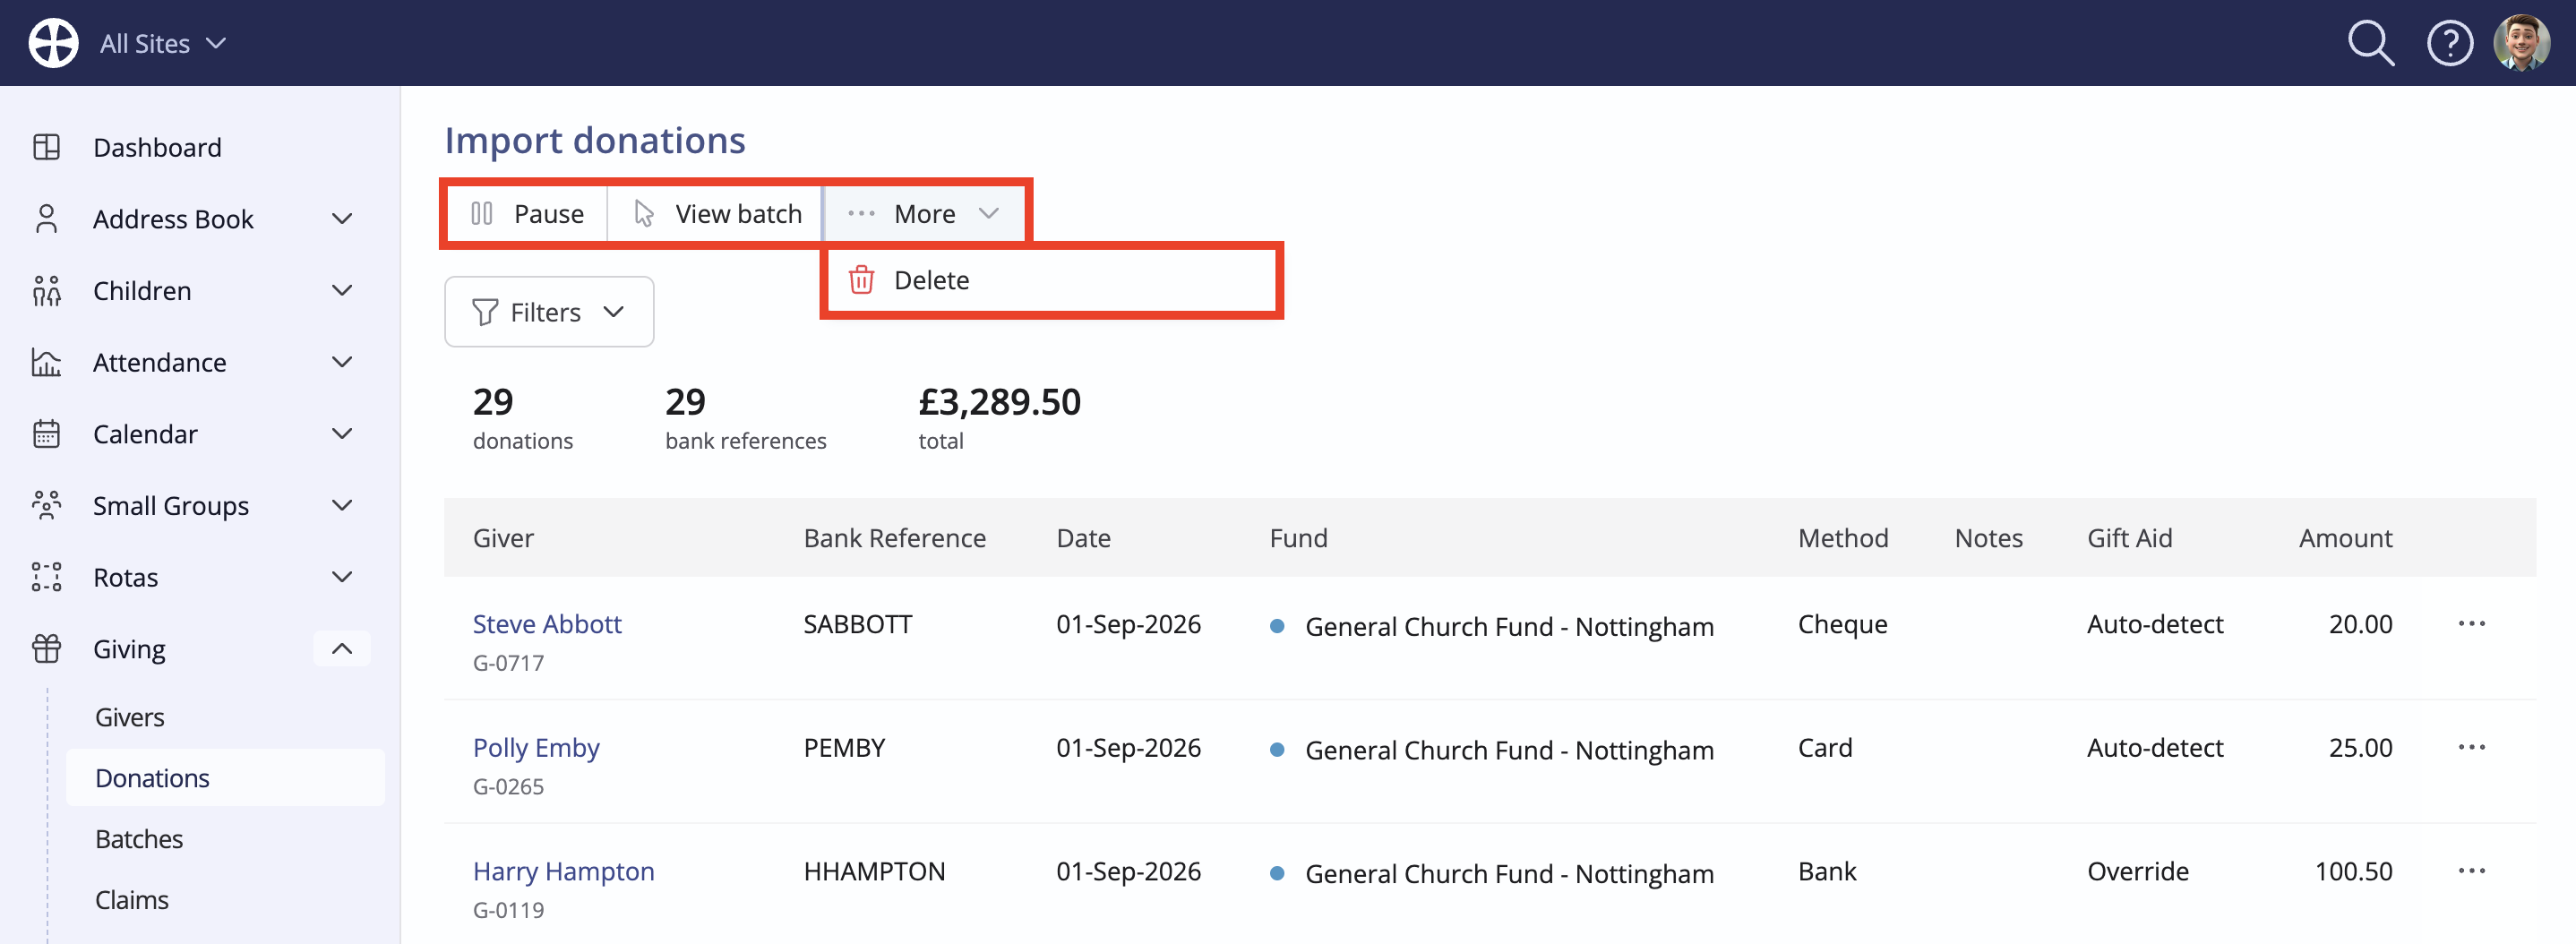Open the help question mark icon
2576x944 pixels.
pyautogui.click(x=2449, y=43)
